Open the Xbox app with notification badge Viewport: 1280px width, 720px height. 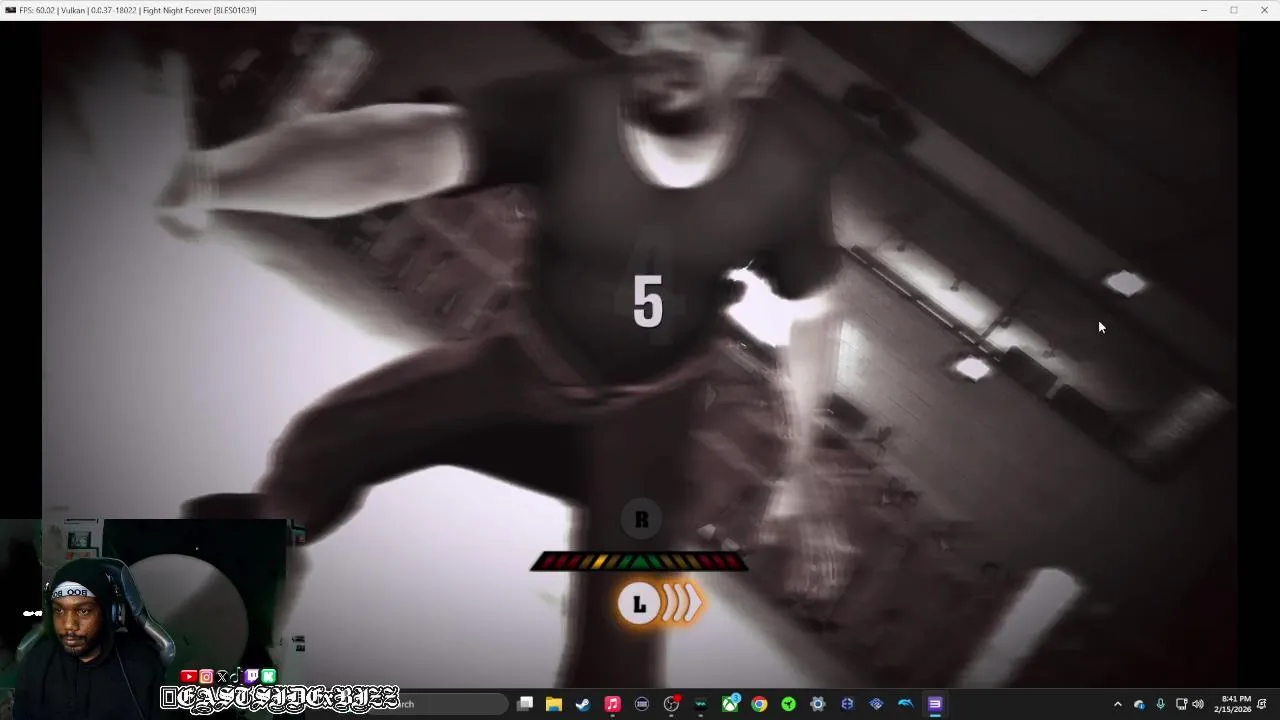[731, 704]
